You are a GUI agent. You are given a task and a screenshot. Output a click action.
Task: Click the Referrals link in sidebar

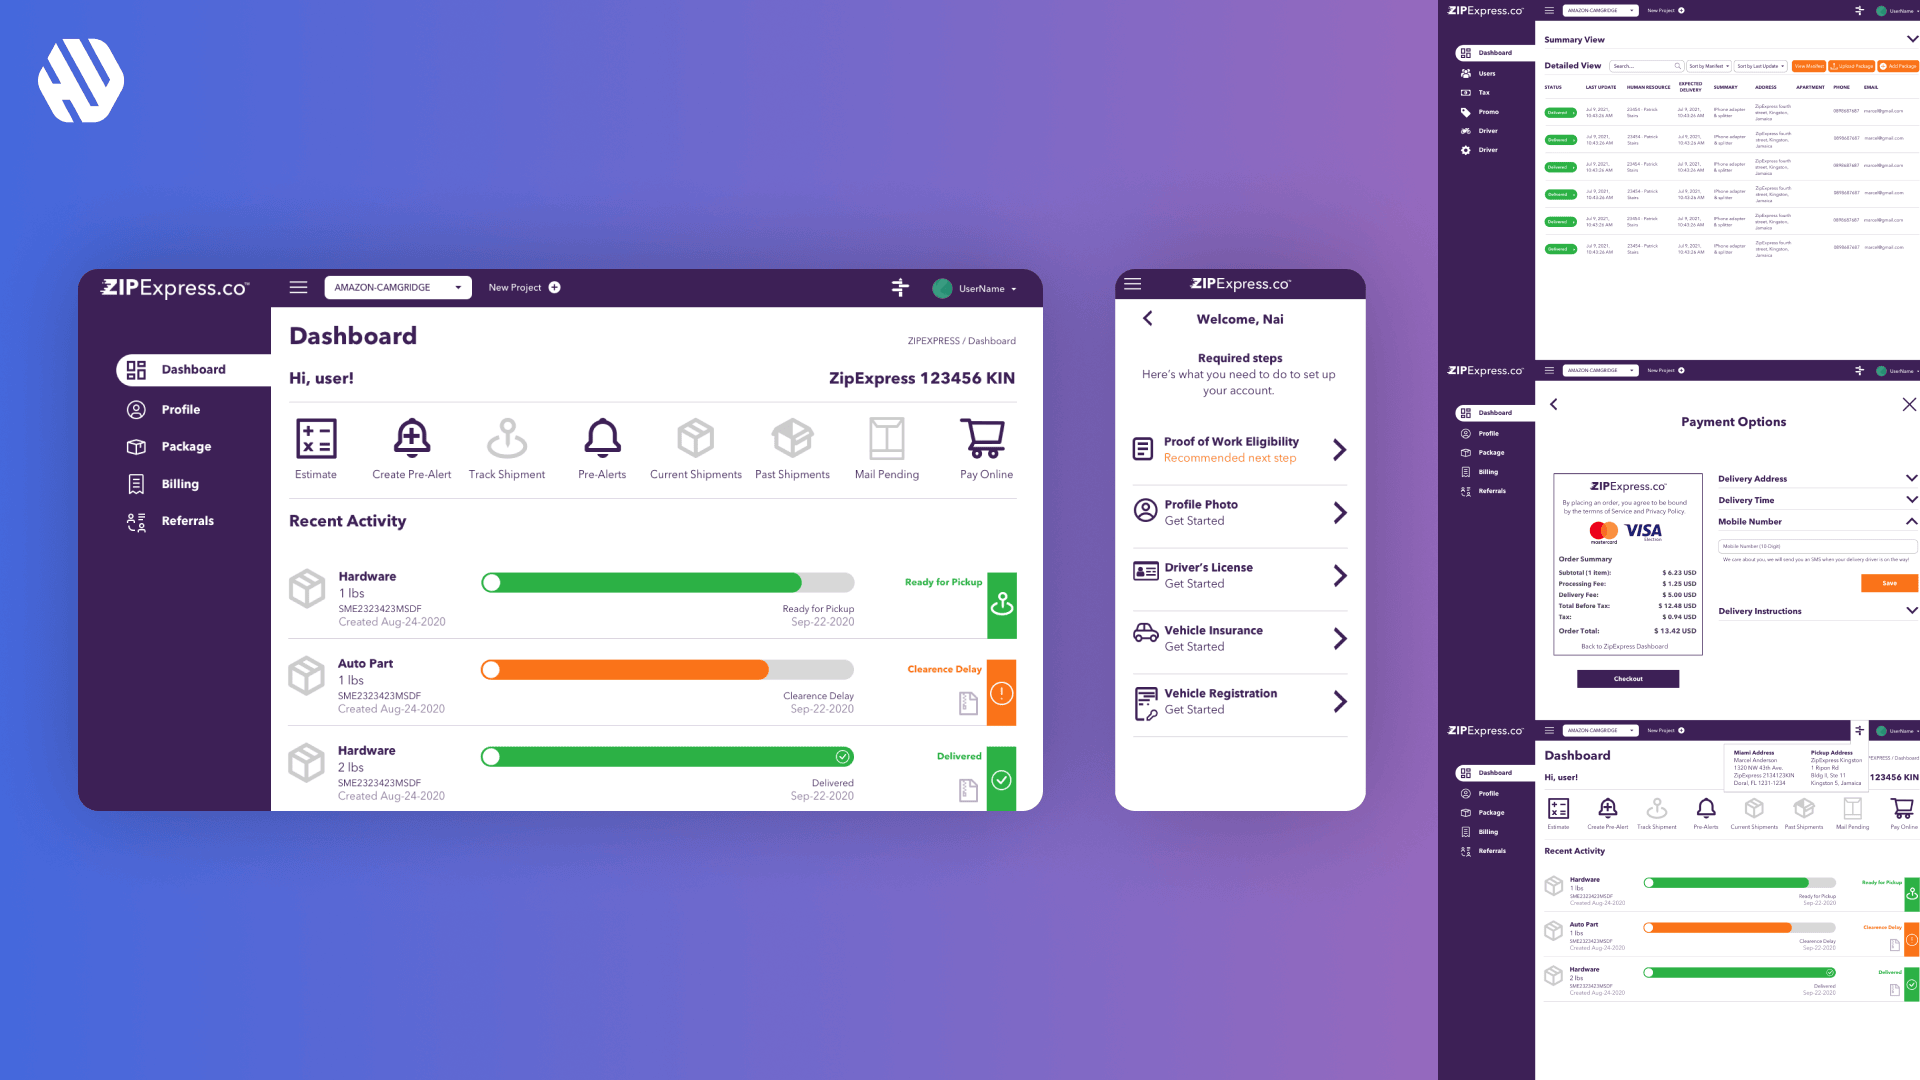pos(185,521)
